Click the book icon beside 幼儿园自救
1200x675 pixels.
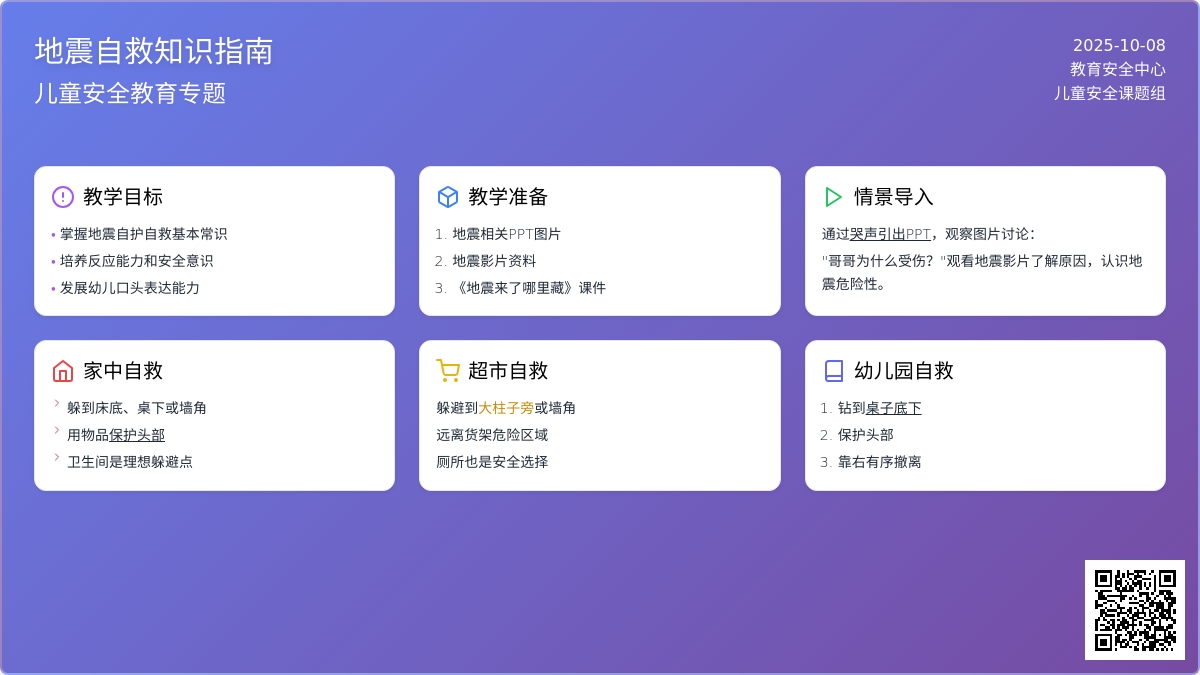coord(833,371)
